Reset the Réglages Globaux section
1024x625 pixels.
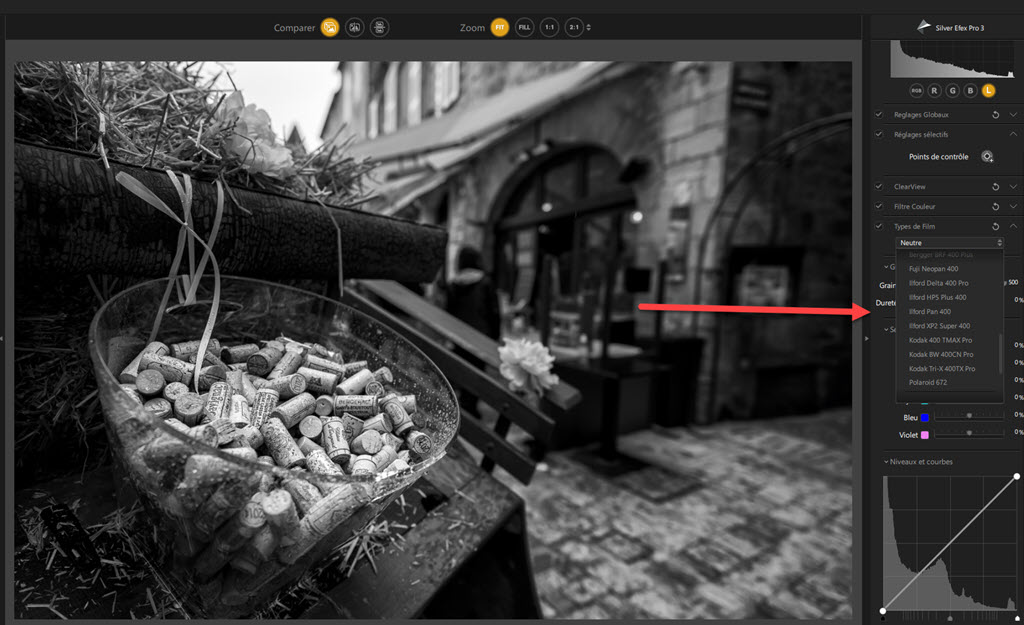point(995,115)
